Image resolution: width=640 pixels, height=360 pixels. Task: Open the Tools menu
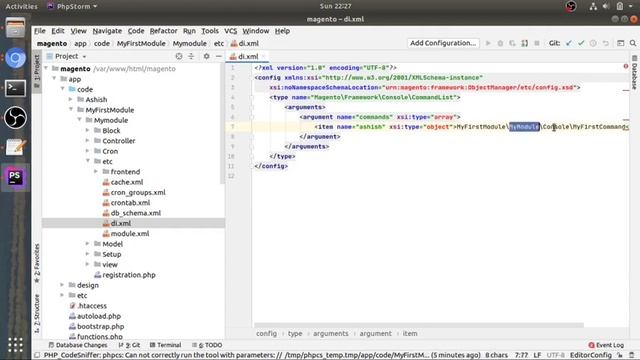tap(210, 31)
